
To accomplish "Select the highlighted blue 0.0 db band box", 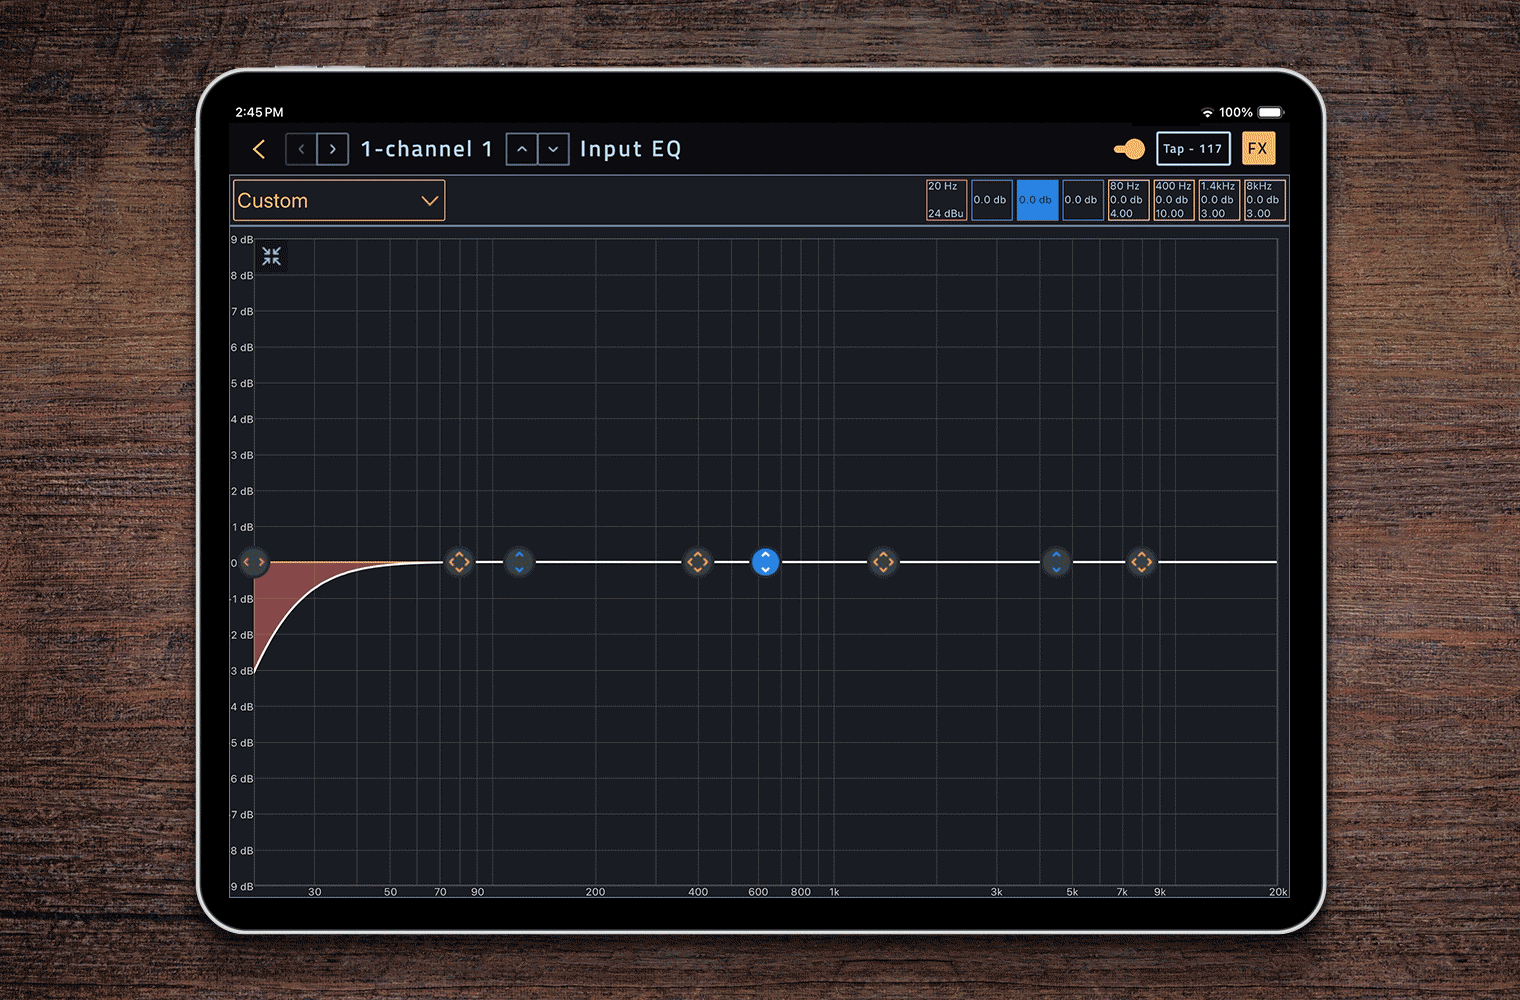I will coord(1036,200).
